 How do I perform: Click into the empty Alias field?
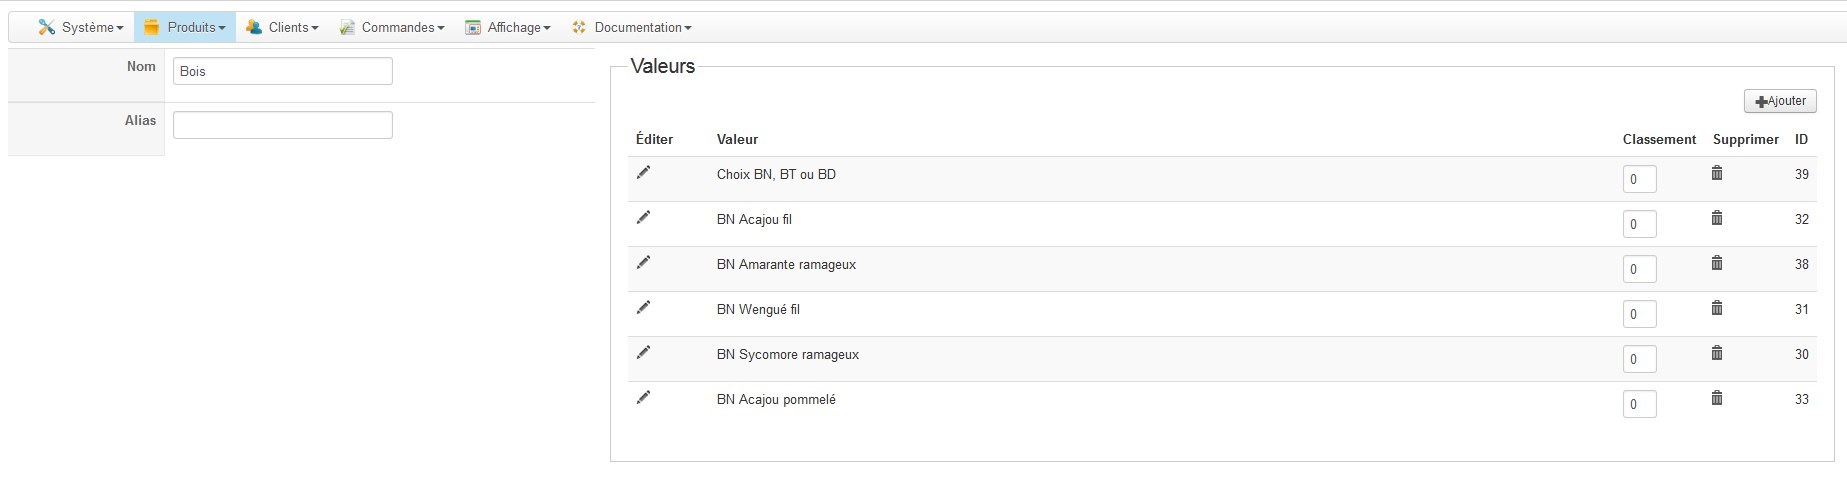pos(282,125)
